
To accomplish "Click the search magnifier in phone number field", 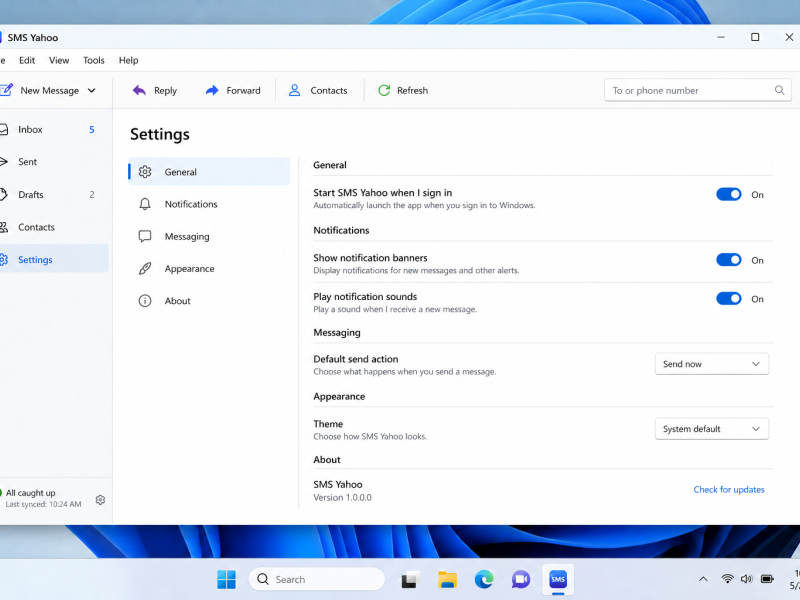I will (779, 90).
